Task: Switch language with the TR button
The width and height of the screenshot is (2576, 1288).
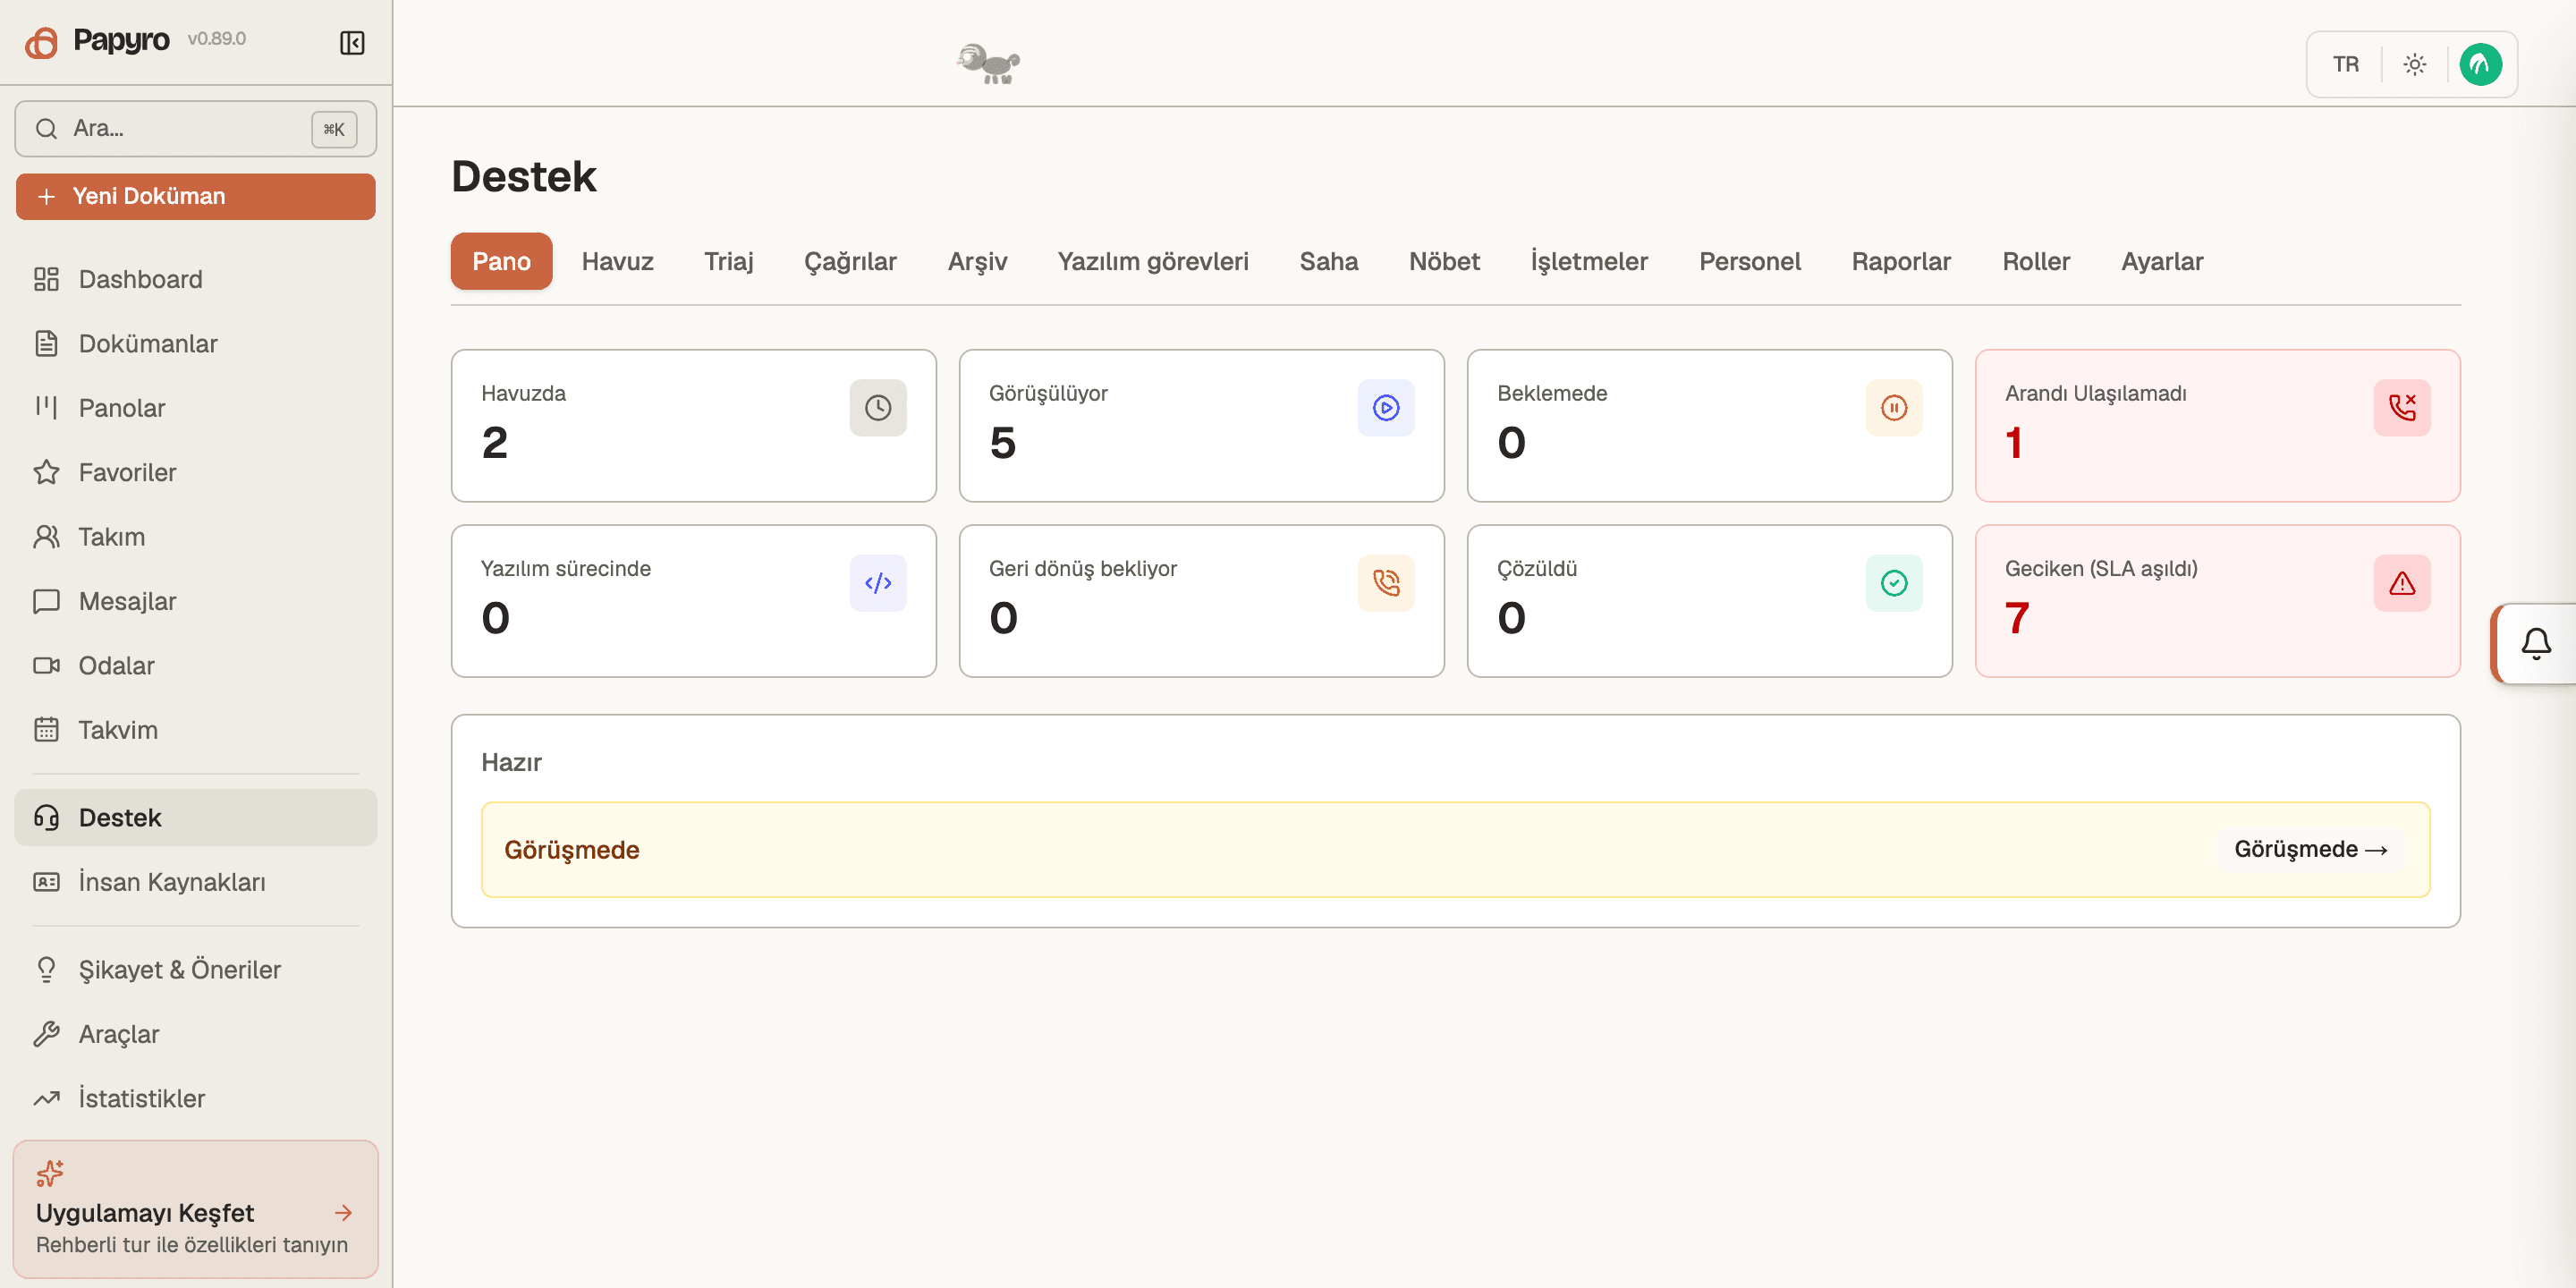Action: click(2346, 64)
